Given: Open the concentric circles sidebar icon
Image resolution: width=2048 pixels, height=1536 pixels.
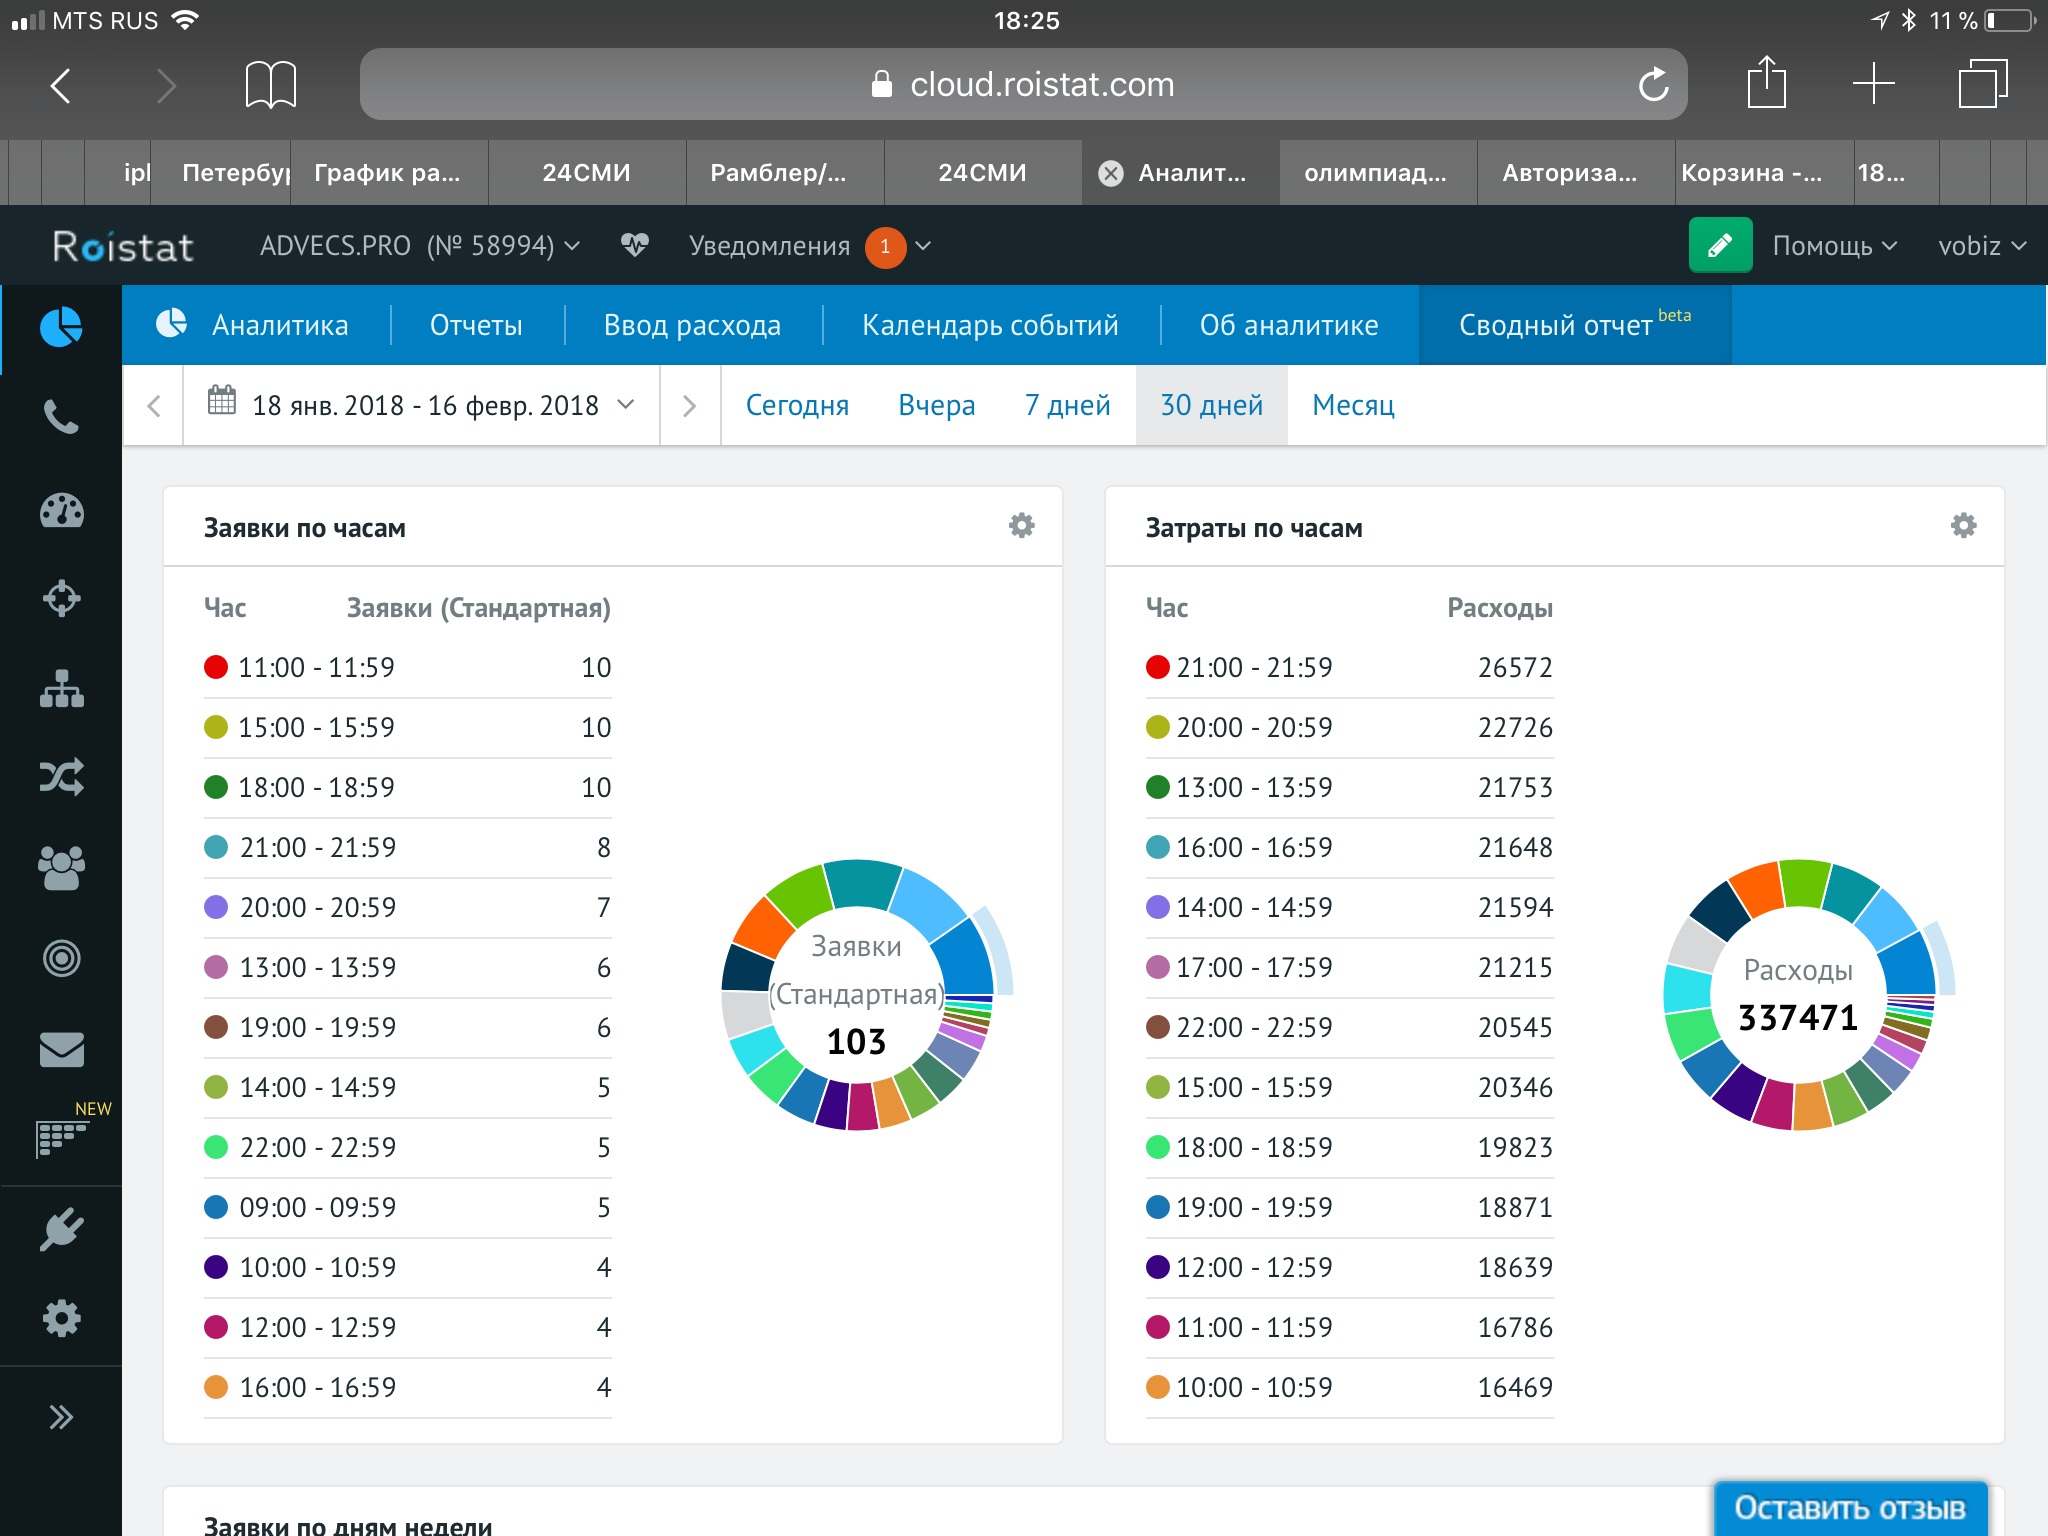Looking at the screenshot, I should [61, 958].
